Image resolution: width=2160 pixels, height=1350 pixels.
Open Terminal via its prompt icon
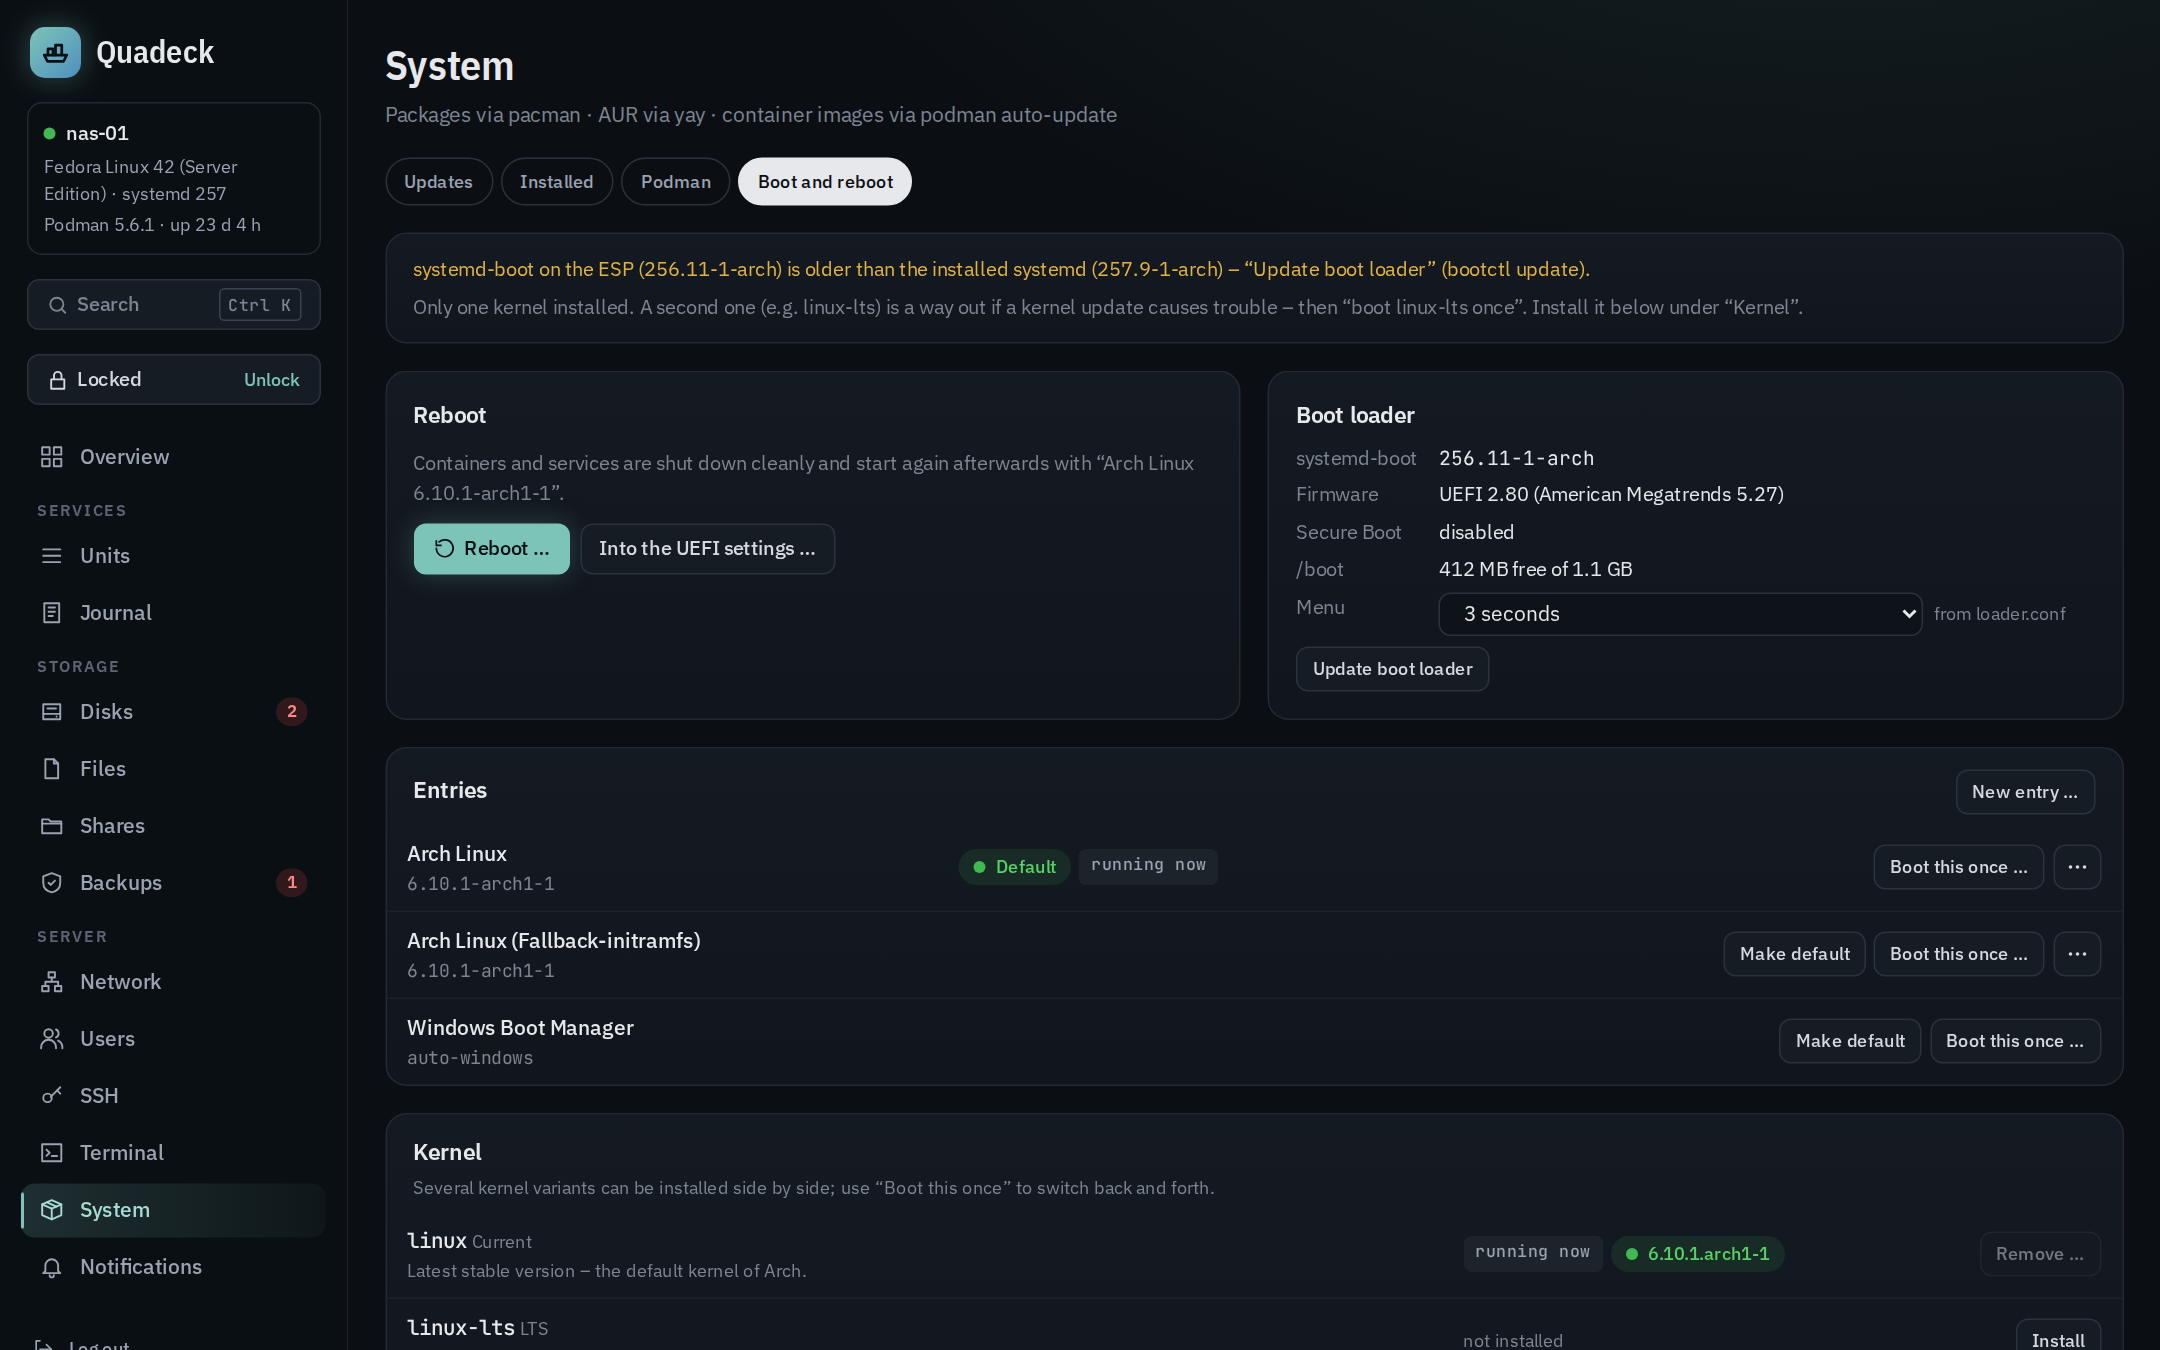tap(52, 1153)
